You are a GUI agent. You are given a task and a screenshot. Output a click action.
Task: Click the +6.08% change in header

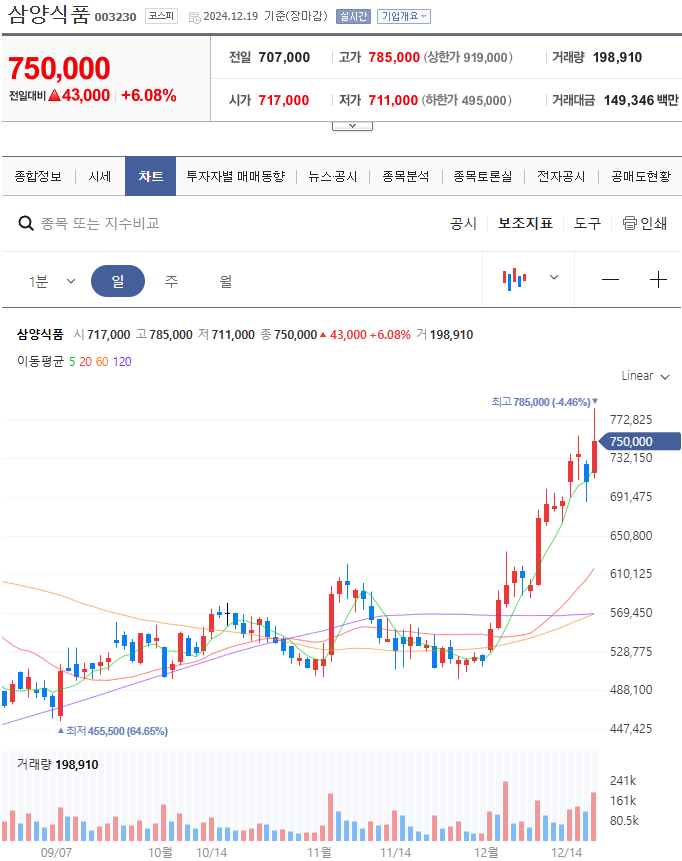tap(148, 96)
